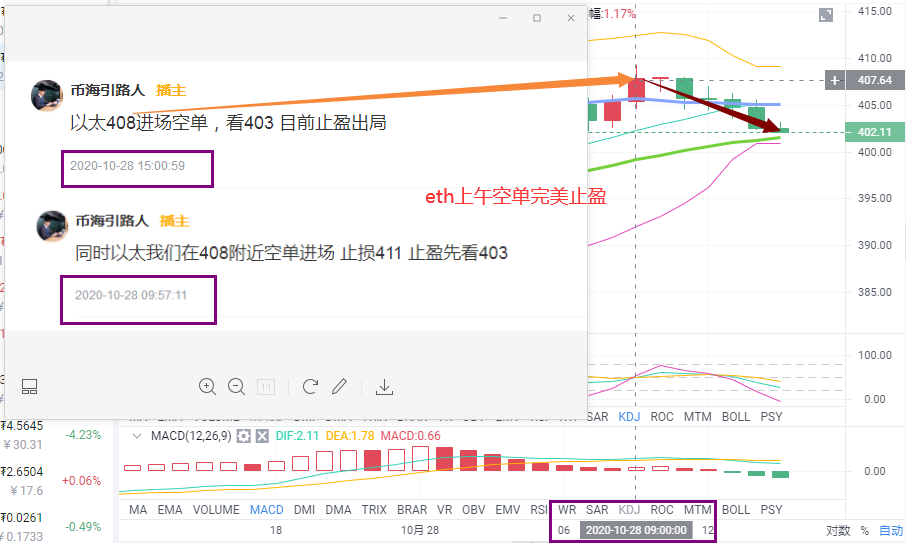Screen dimensions: 906x543
Task: Zoom out of the image in the viewer
Action: pyautogui.click(x=236, y=386)
